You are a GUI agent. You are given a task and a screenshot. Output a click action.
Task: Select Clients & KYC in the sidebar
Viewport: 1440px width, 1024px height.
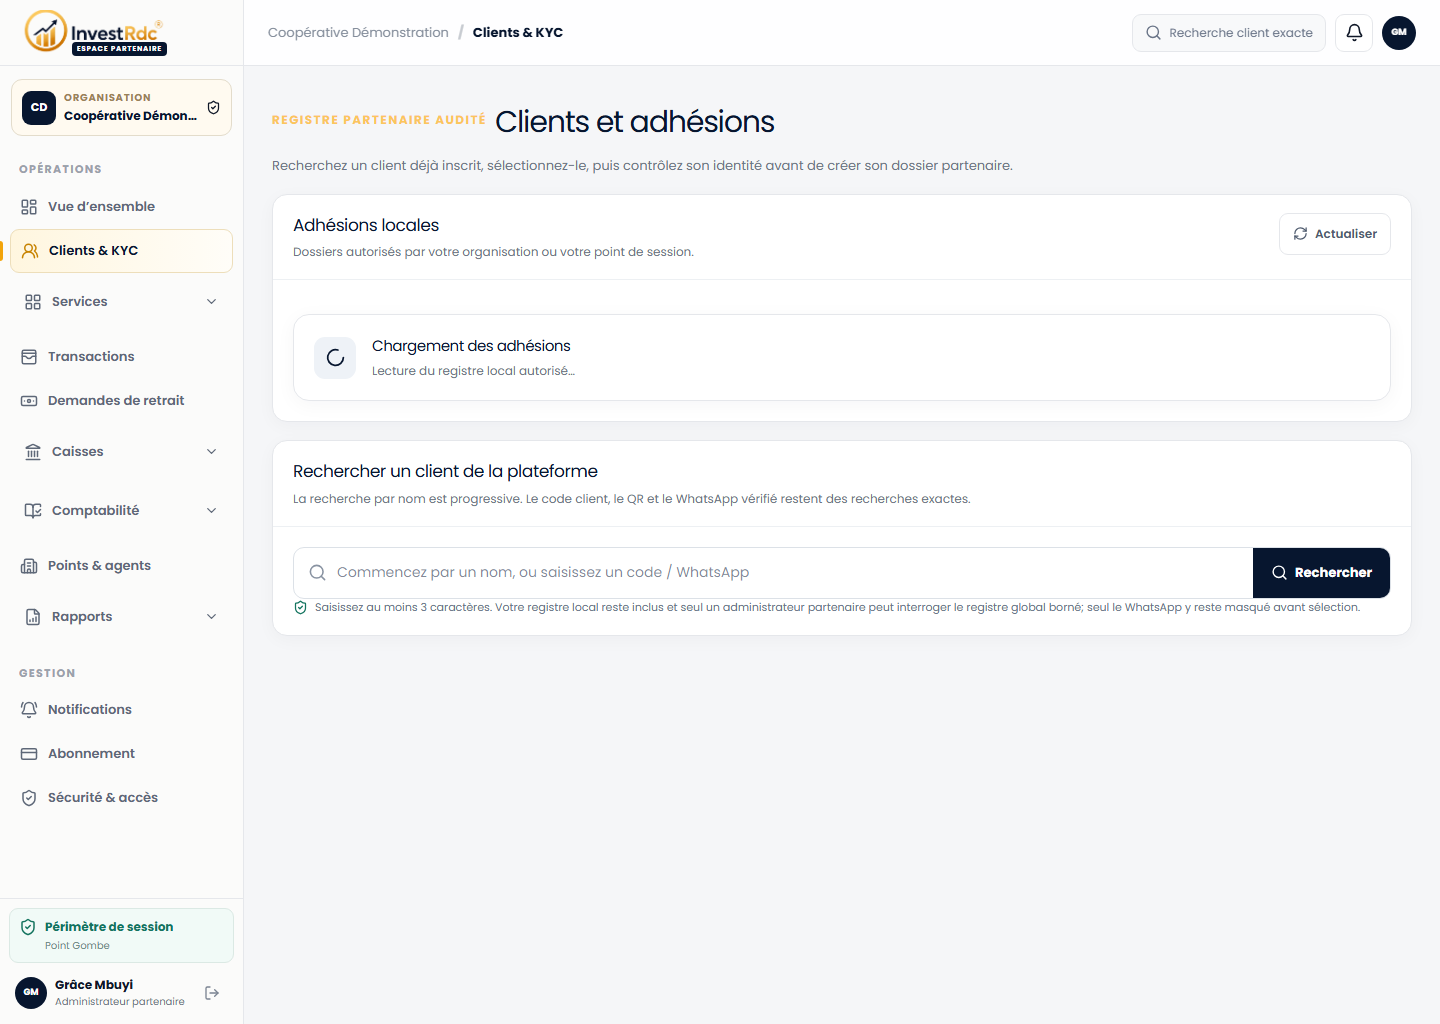(121, 251)
